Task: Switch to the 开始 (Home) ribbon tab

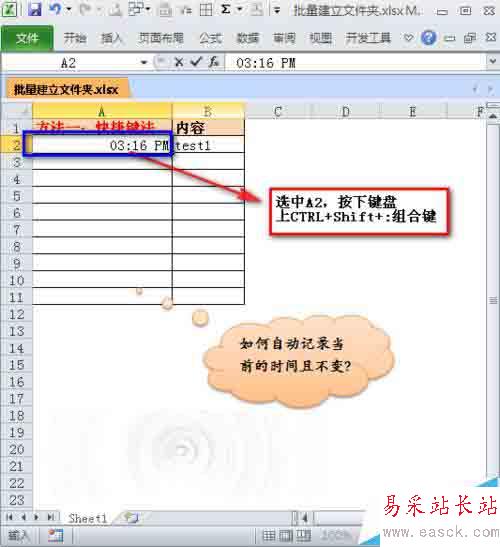Action: (75, 38)
